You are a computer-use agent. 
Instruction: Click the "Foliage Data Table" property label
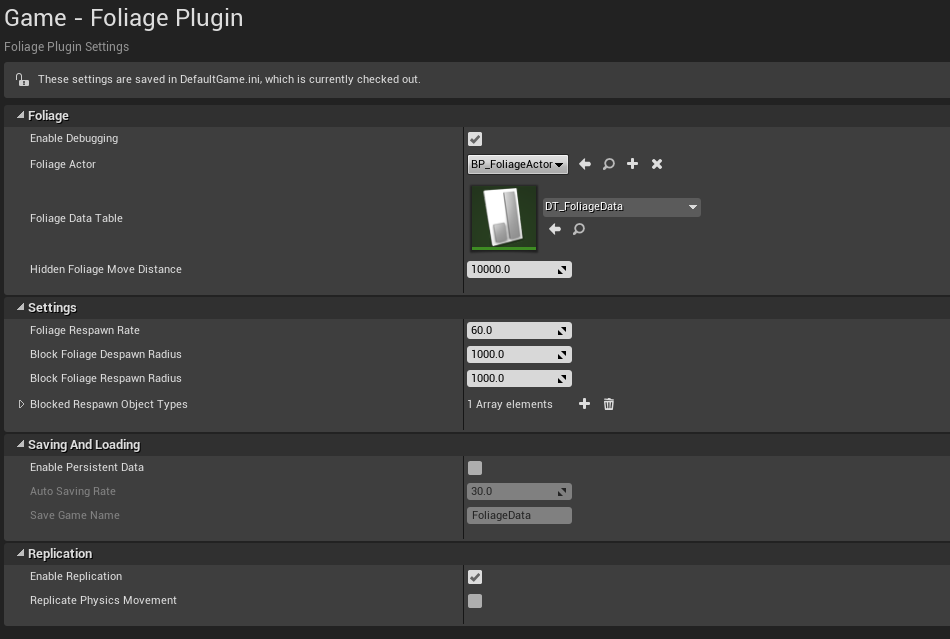tap(76, 218)
